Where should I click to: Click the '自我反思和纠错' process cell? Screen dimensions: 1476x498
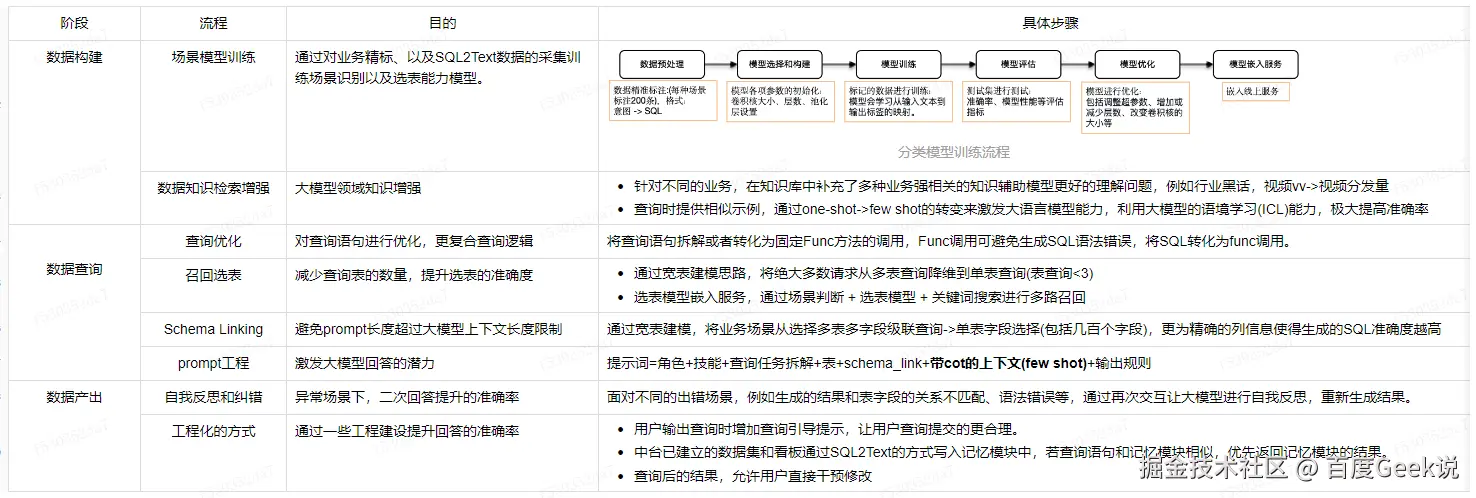pyautogui.click(x=213, y=397)
